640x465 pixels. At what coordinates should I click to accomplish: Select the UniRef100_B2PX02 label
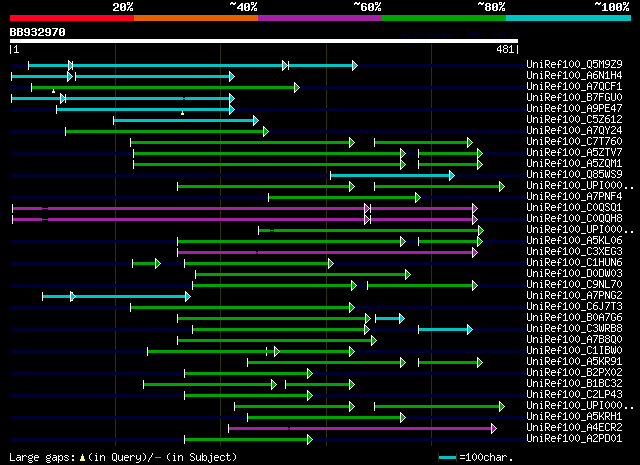point(574,373)
